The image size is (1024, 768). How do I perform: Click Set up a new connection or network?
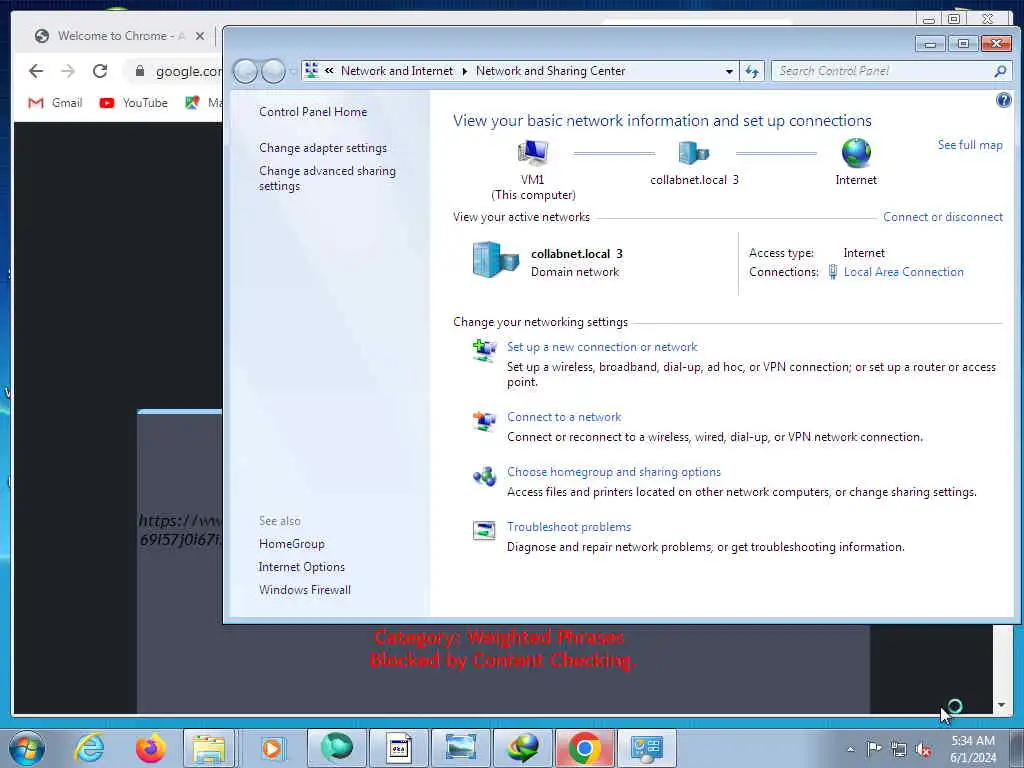click(601, 347)
